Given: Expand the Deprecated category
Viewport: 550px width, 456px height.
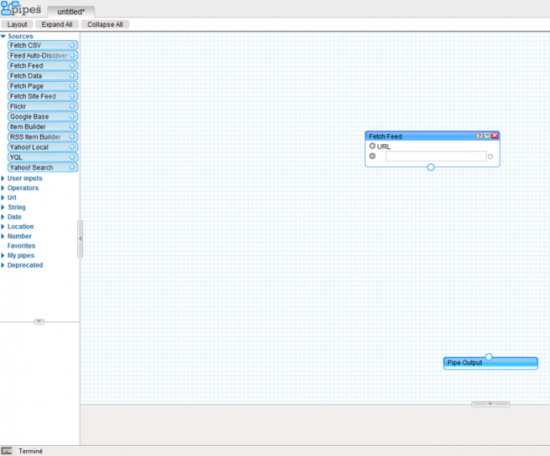Looking at the screenshot, I should [3, 265].
